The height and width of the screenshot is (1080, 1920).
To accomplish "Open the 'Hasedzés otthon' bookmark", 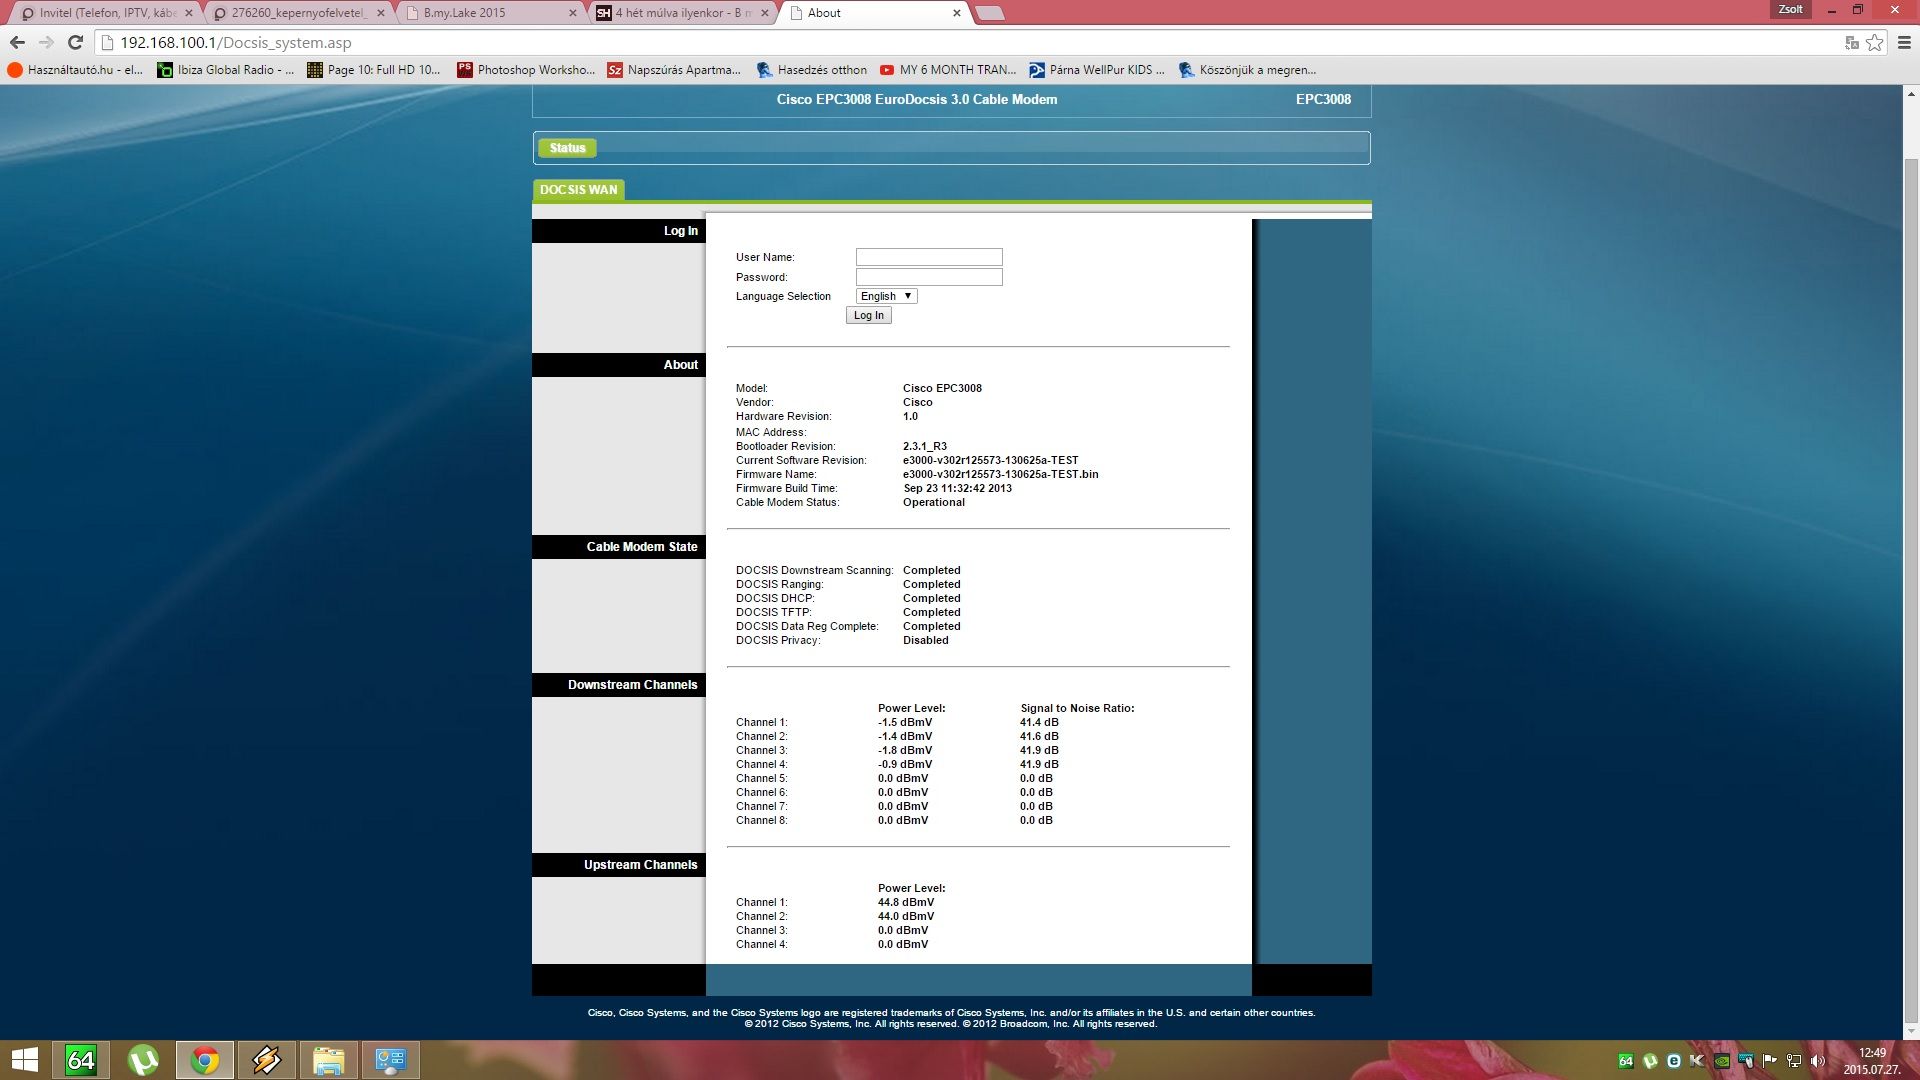I will [x=812, y=70].
